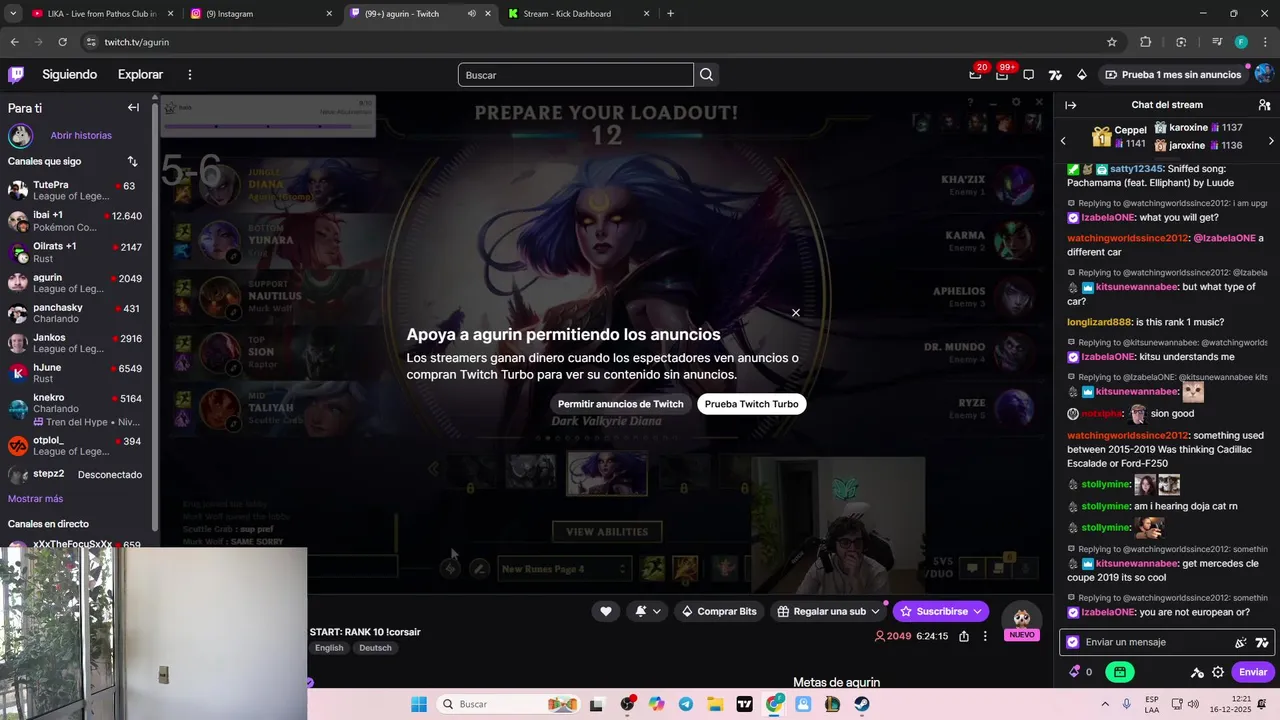The width and height of the screenshot is (1280, 720).
Task: Click the search magnifier button
Action: 707,75
